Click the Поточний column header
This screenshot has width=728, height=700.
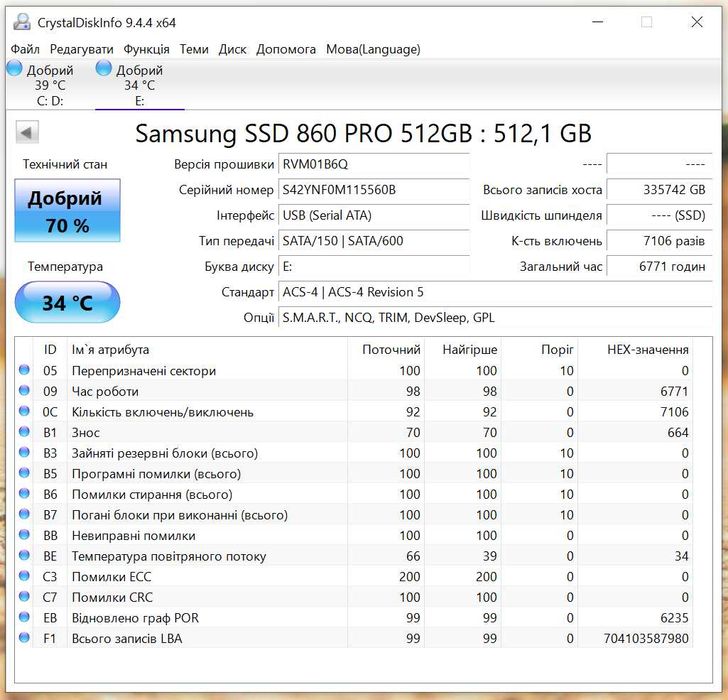[386, 350]
